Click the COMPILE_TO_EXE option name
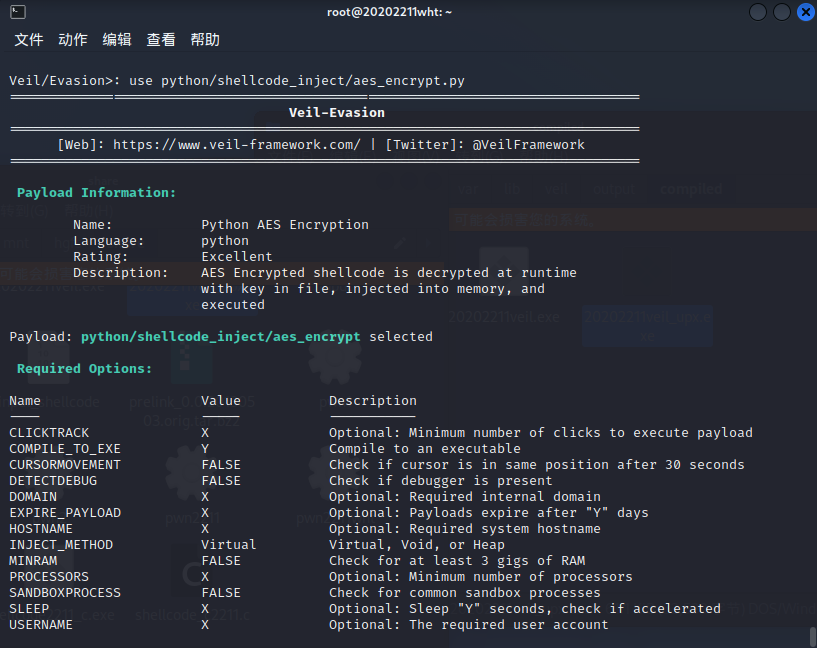 (65, 449)
